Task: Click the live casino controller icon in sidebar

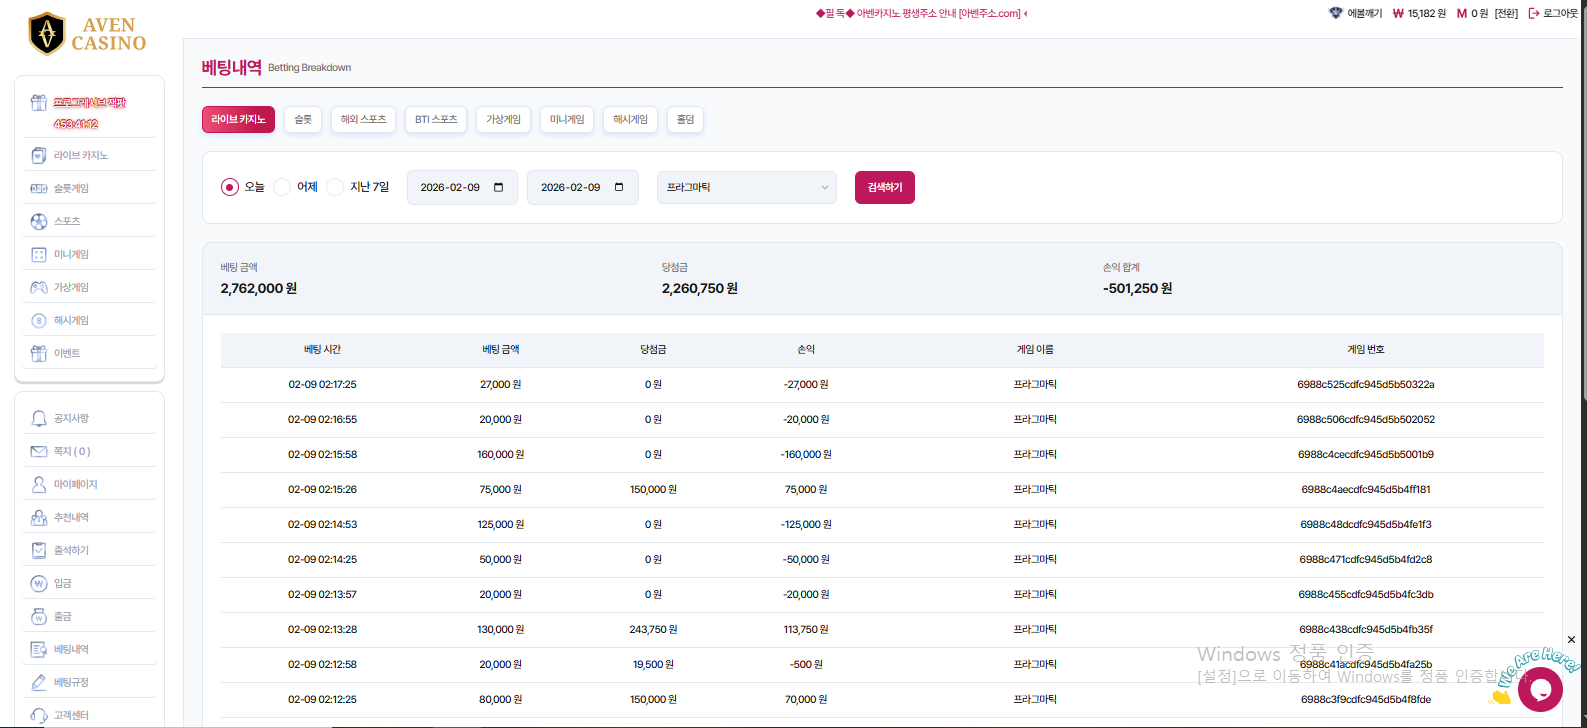Action: 39,156
